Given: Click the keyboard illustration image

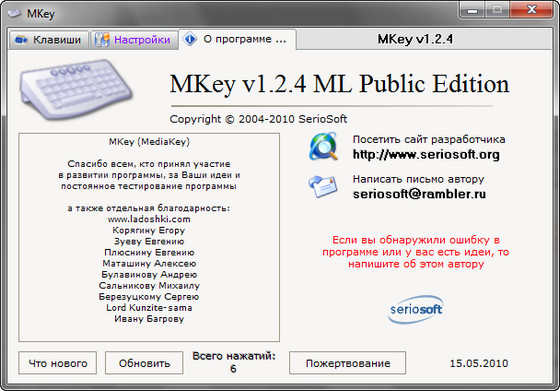Looking at the screenshot, I should point(76,89).
